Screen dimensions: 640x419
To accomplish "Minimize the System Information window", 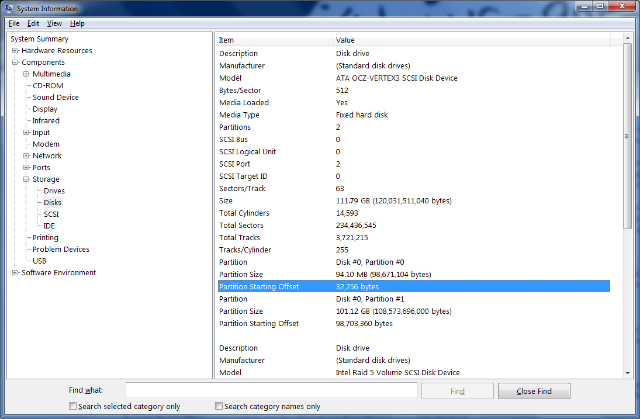I will coord(584,6).
